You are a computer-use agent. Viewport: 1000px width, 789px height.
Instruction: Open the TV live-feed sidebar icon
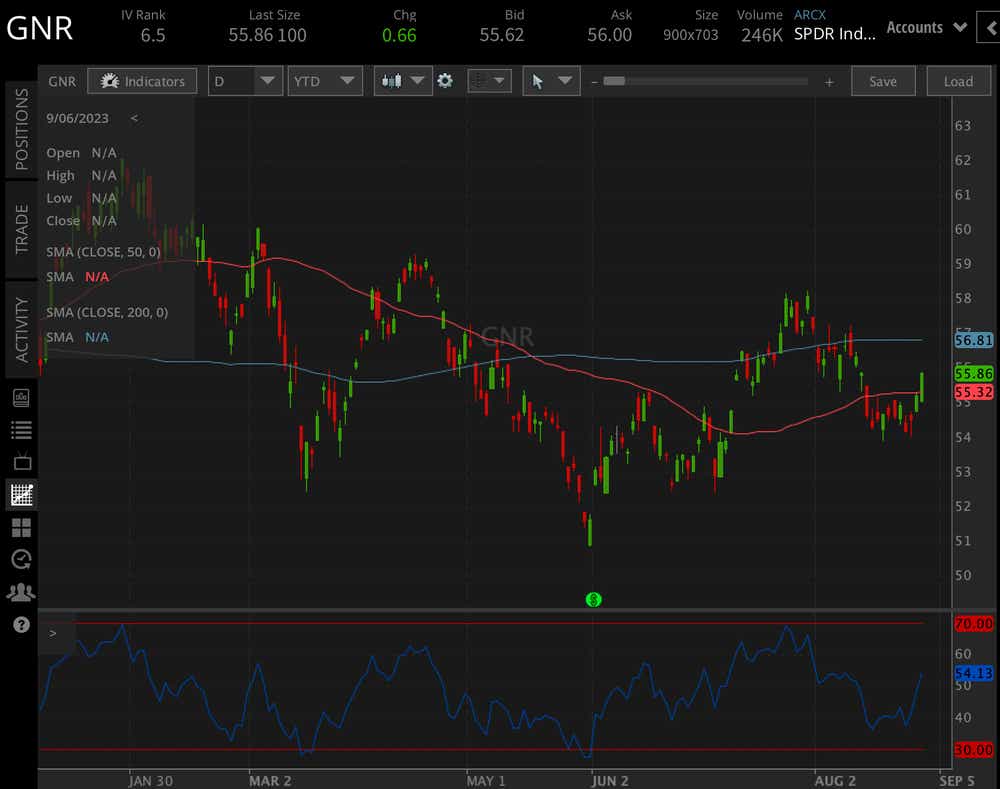pyautogui.click(x=22, y=461)
